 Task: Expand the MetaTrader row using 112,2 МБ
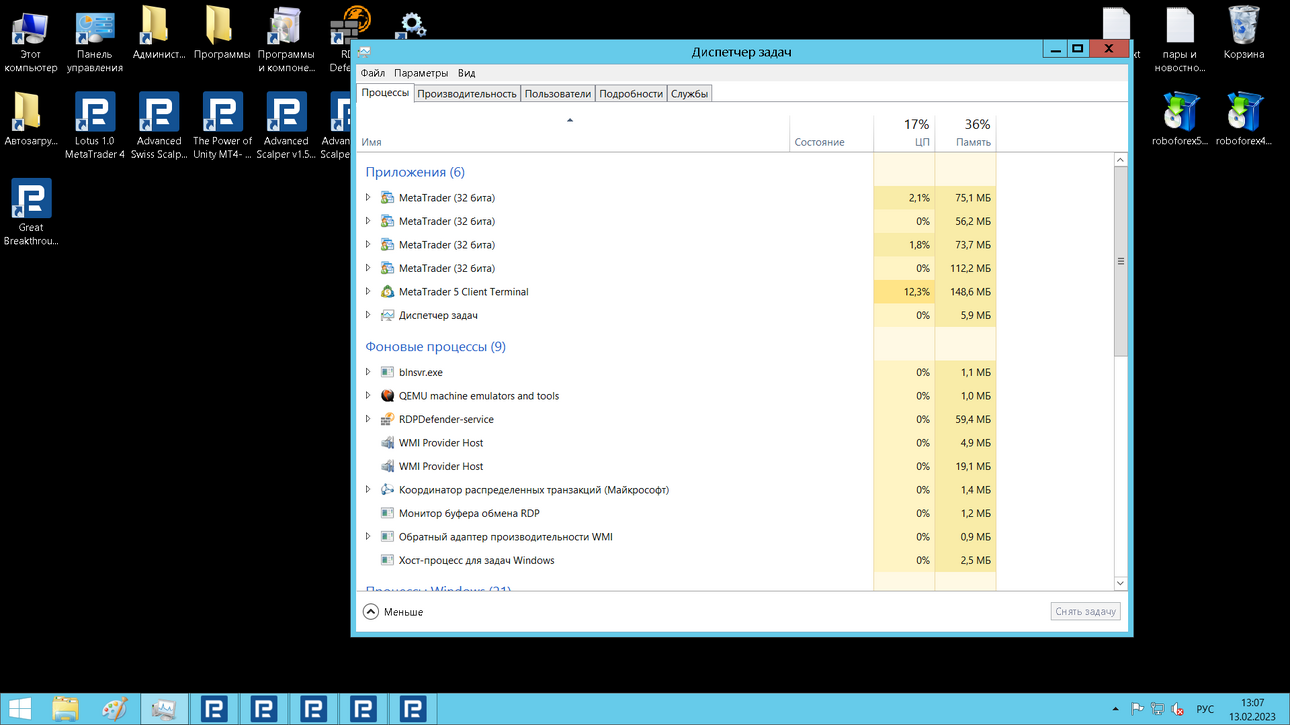coord(368,268)
